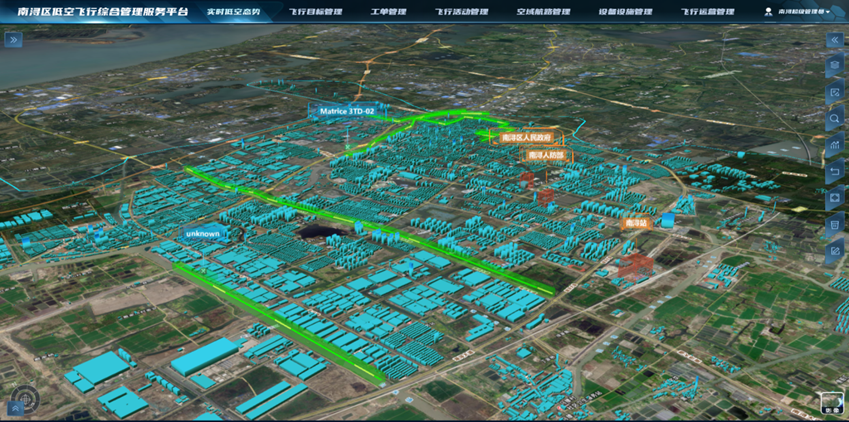Open the 飞行活动管理 menu

click(x=462, y=12)
